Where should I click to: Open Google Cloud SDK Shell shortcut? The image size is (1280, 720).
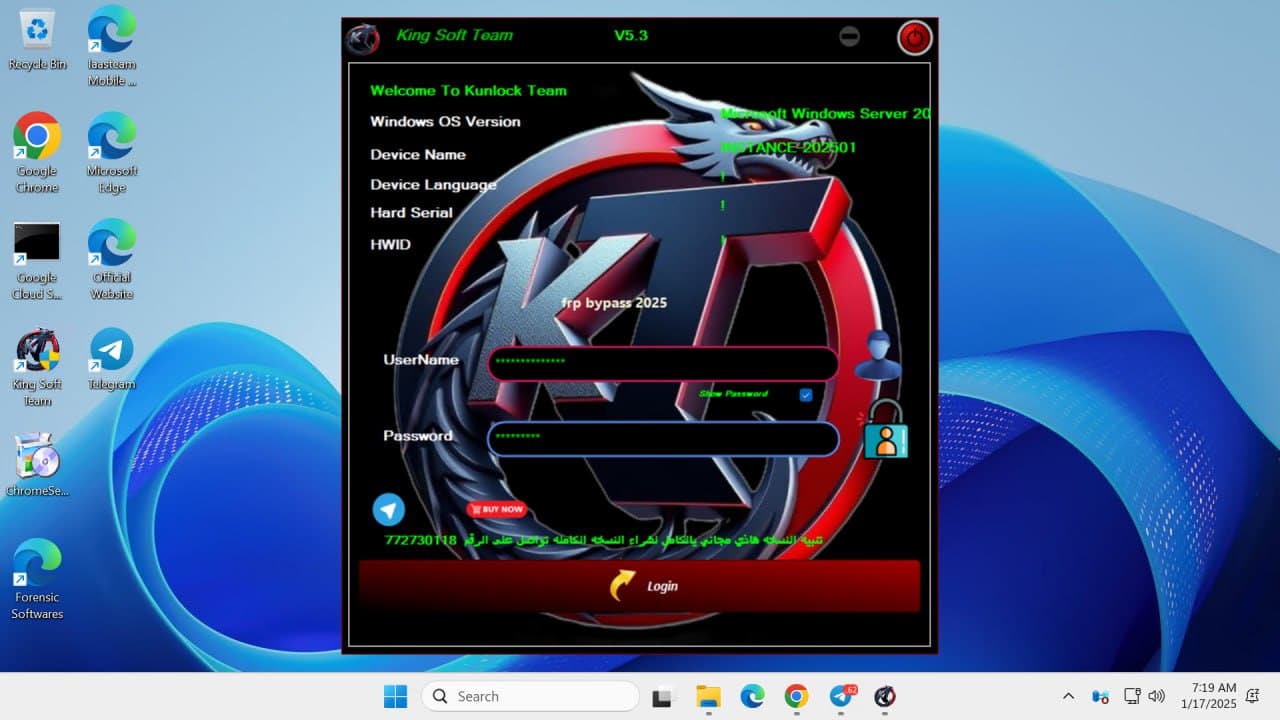(x=37, y=260)
